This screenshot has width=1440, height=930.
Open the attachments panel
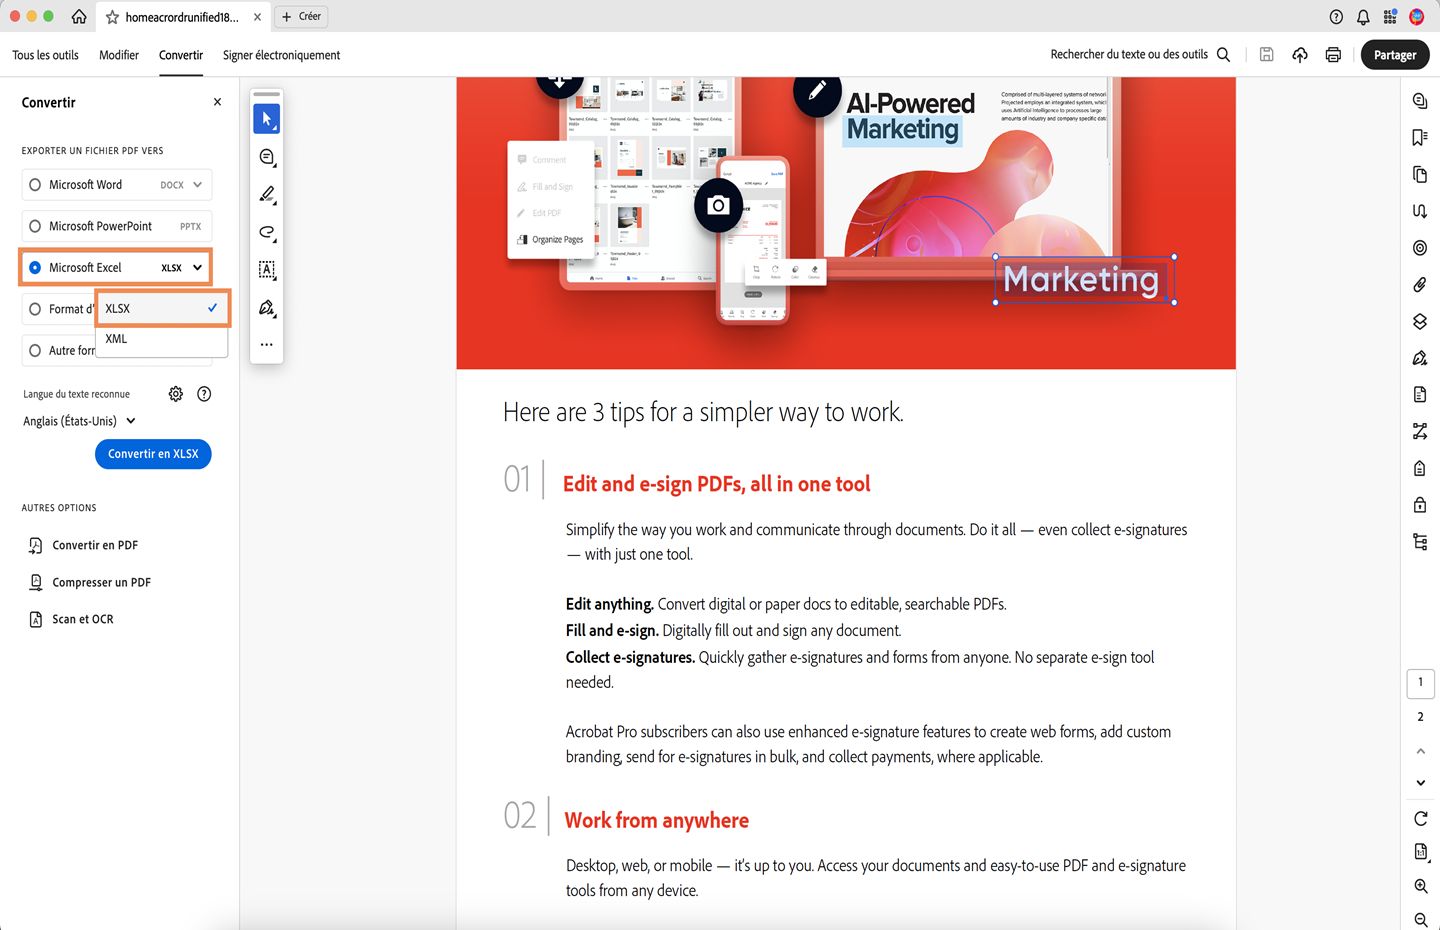[1419, 284]
